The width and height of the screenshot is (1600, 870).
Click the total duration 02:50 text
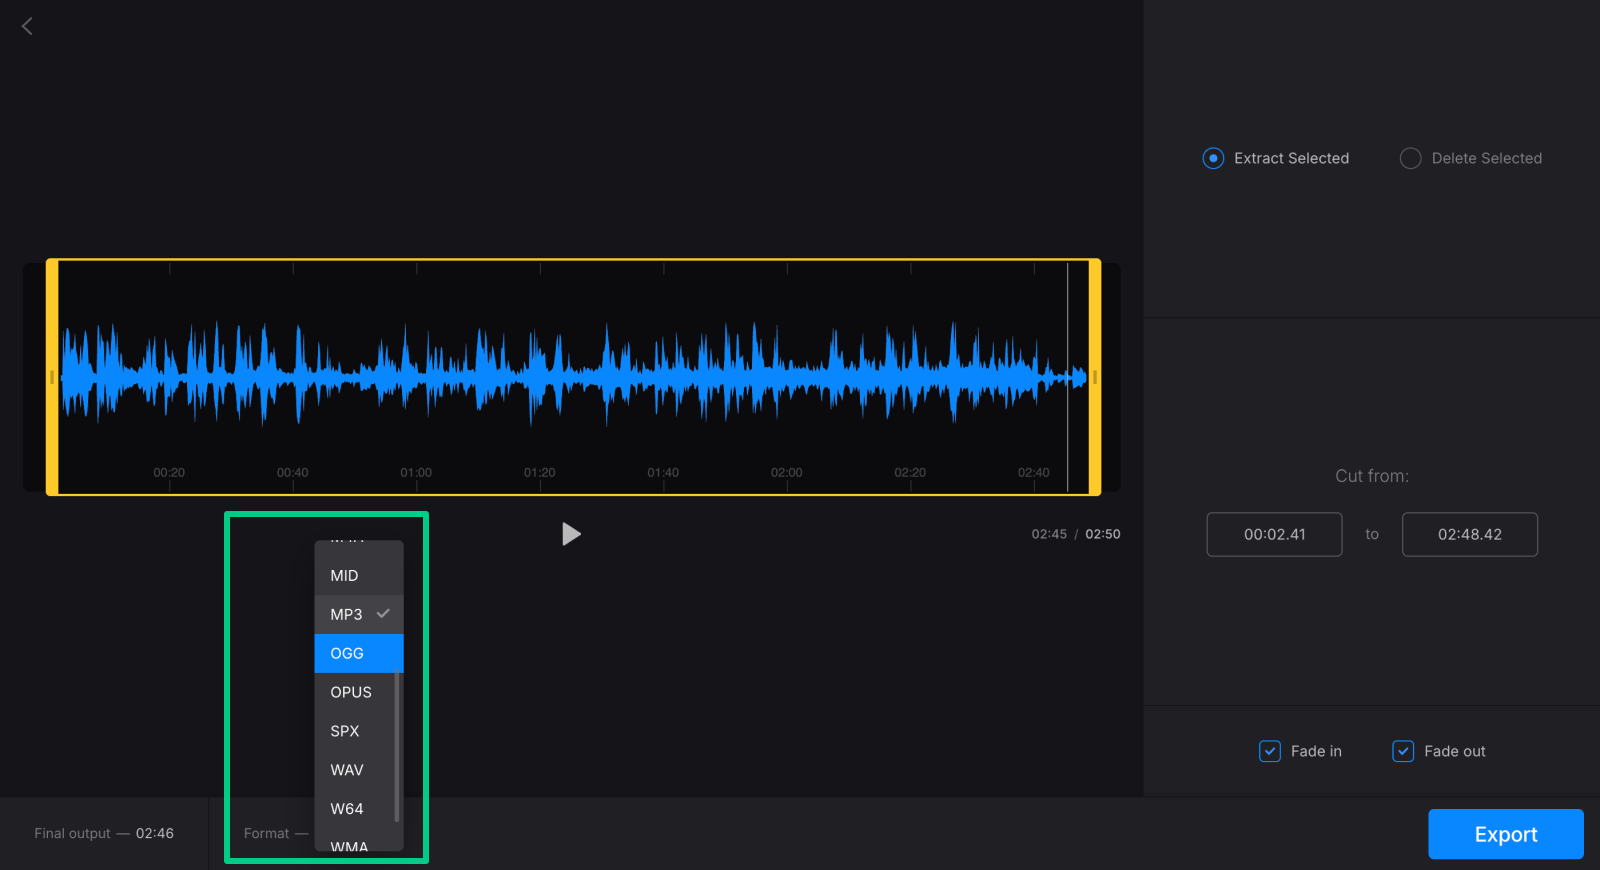point(1103,534)
